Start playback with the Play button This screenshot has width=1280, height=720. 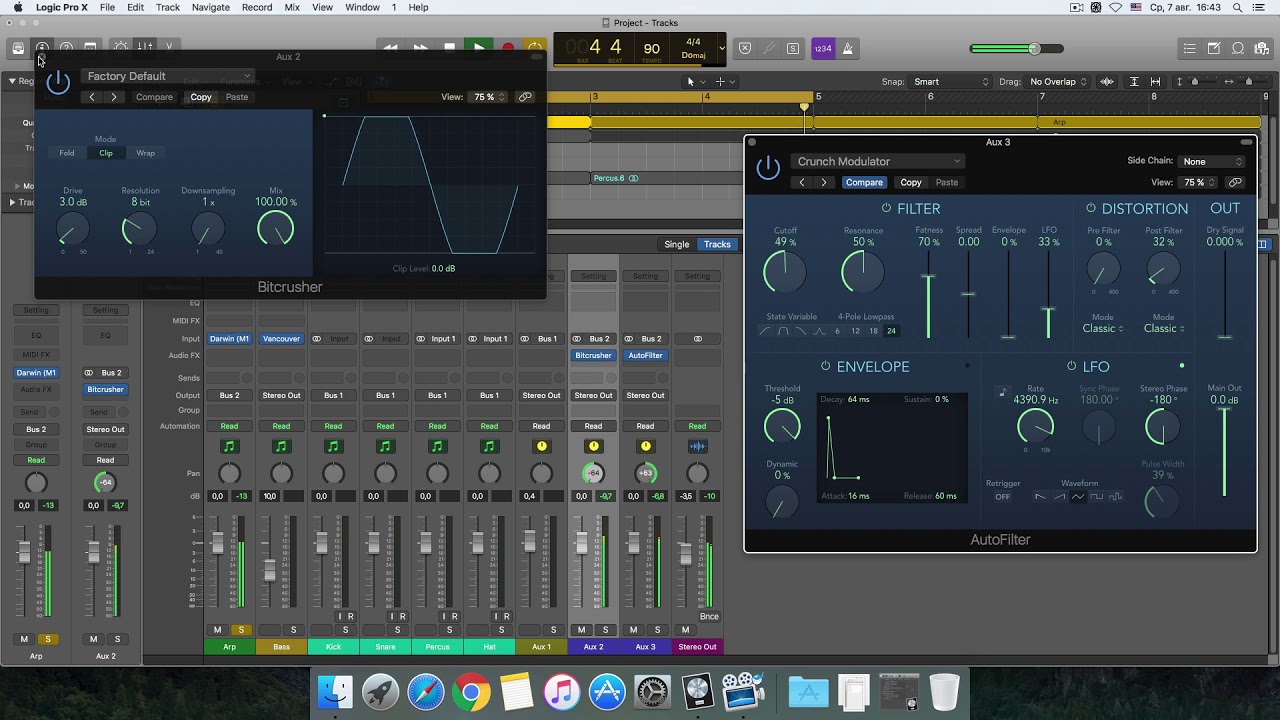[x=479, y=48]
